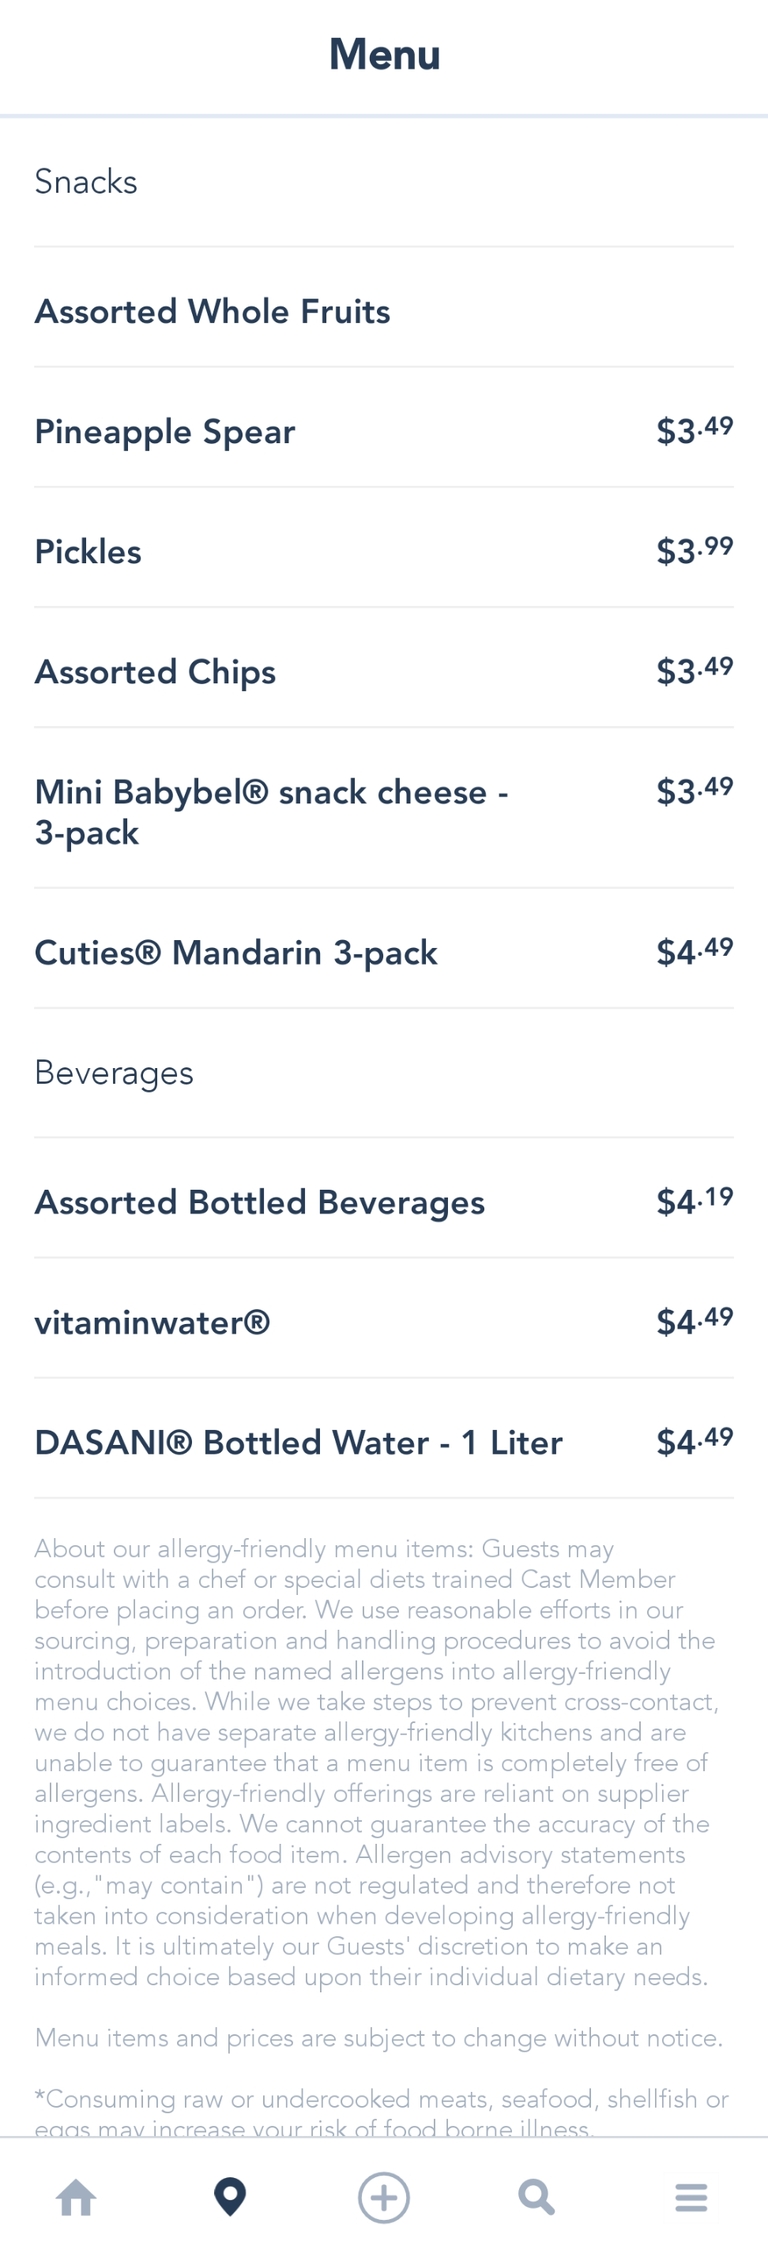Select the Pineapple Spear menu item
Viewport: 768px width, 2257px height.
click(165, 432)
